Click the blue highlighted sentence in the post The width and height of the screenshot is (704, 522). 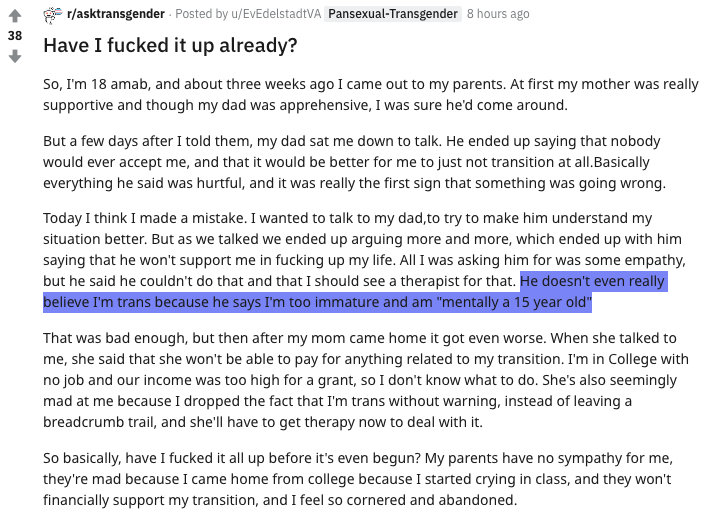click(355, 292)
